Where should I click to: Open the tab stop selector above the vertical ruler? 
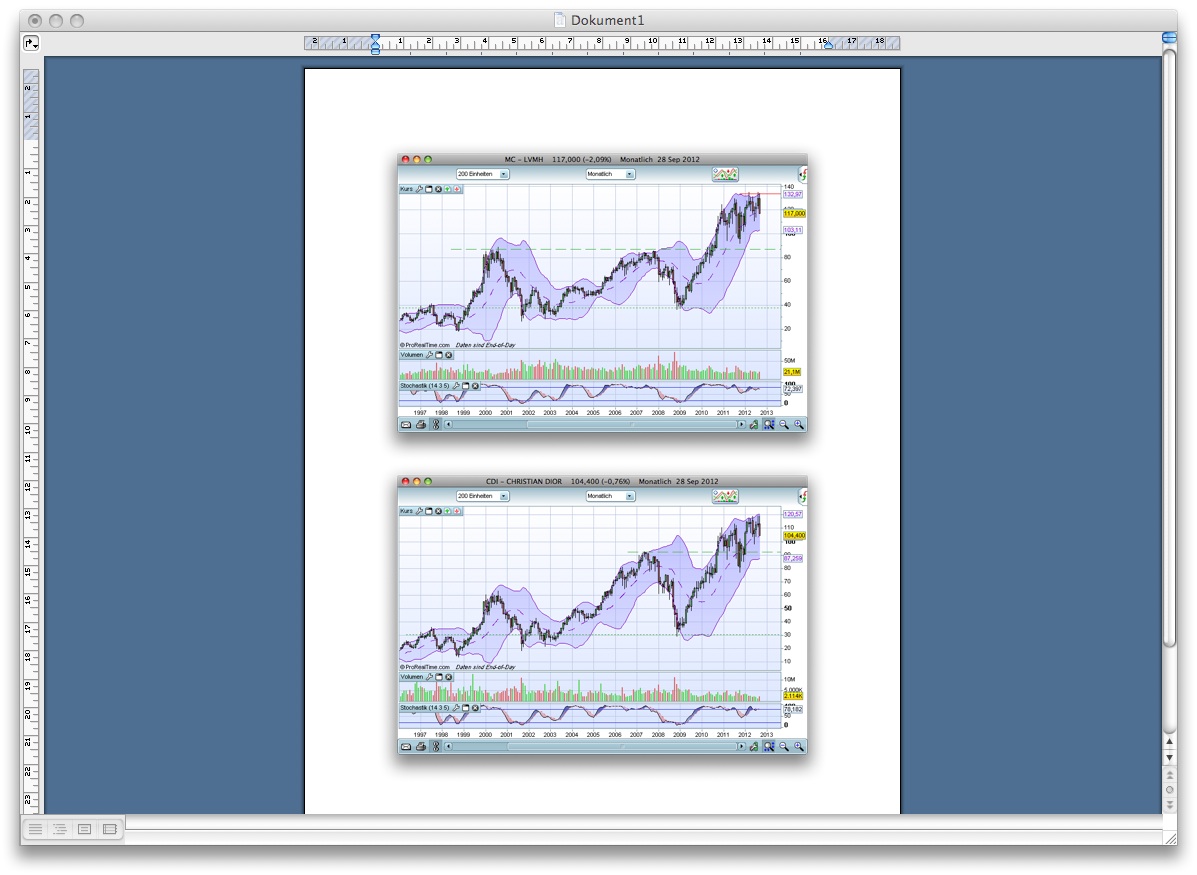tap(31, 44)
